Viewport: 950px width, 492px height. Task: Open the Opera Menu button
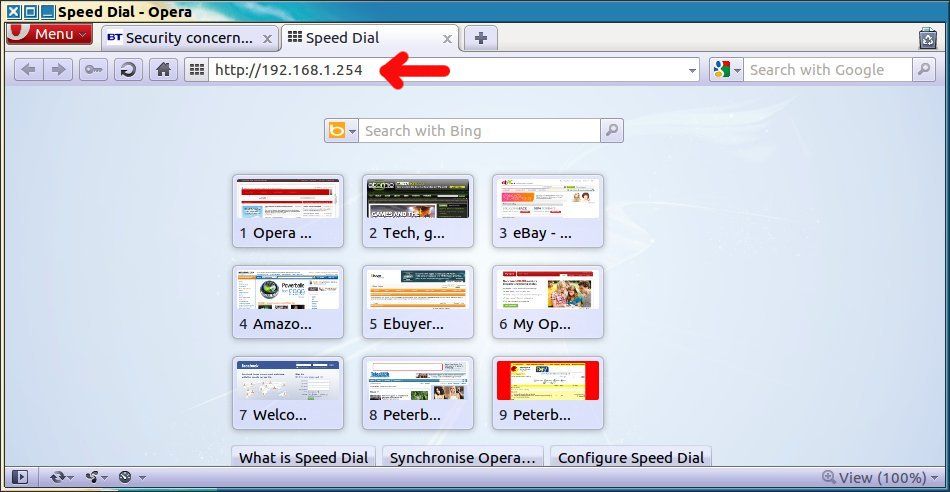[46, 35]
